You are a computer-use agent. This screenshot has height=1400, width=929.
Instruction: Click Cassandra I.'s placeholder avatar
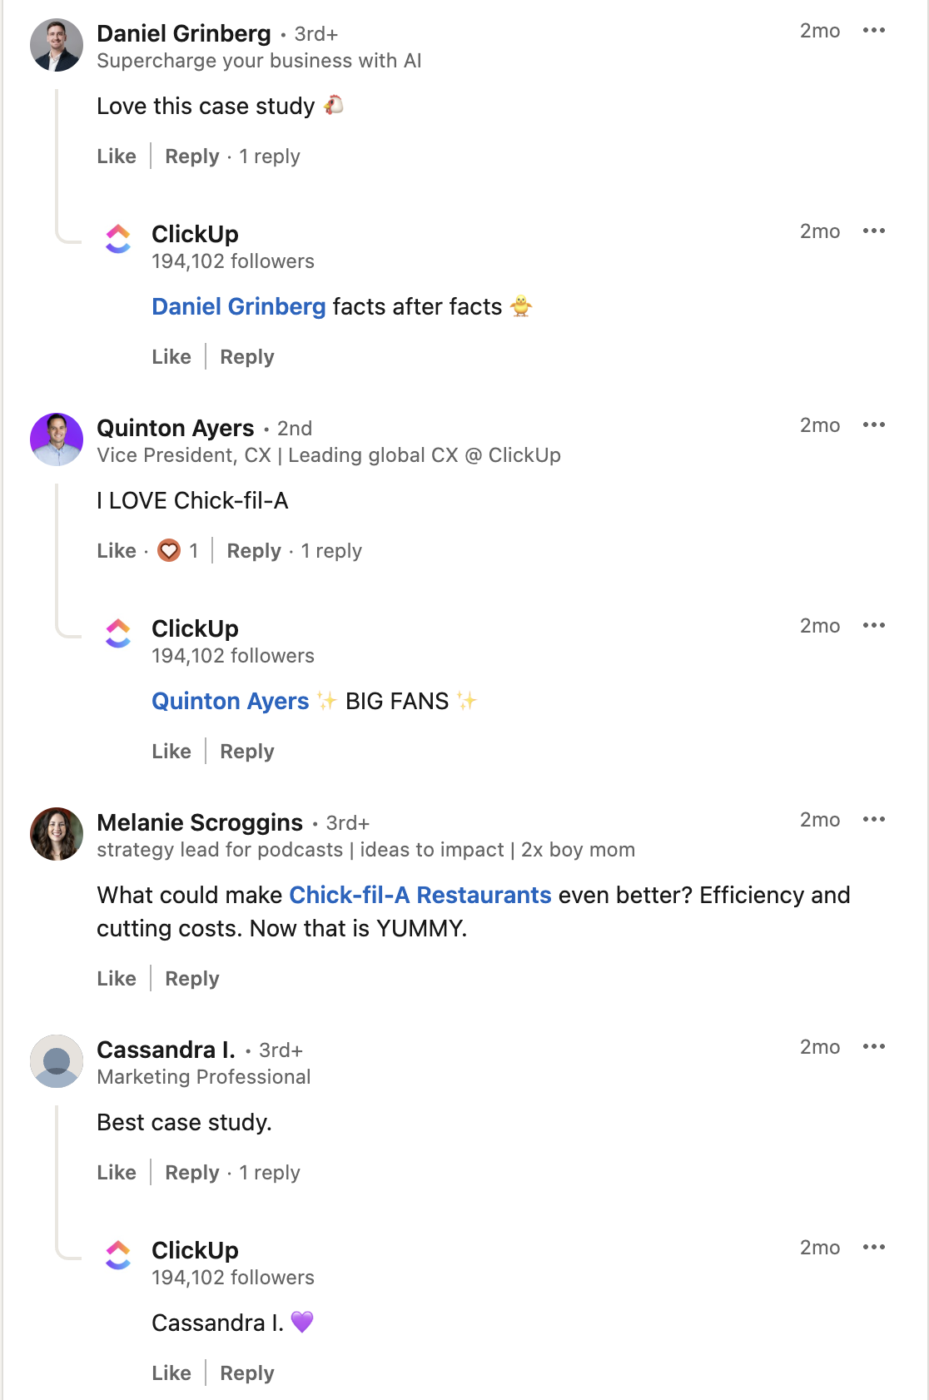pyautogui.click(x=56, y=1061)
